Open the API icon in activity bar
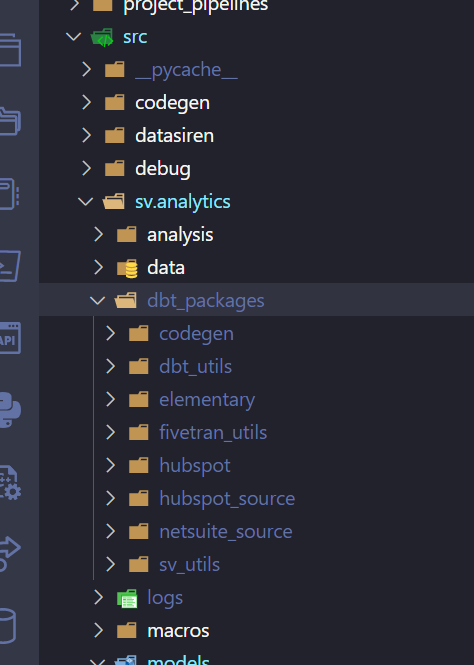The width and height of the screenshot is (474, 665). coord(9,338)
